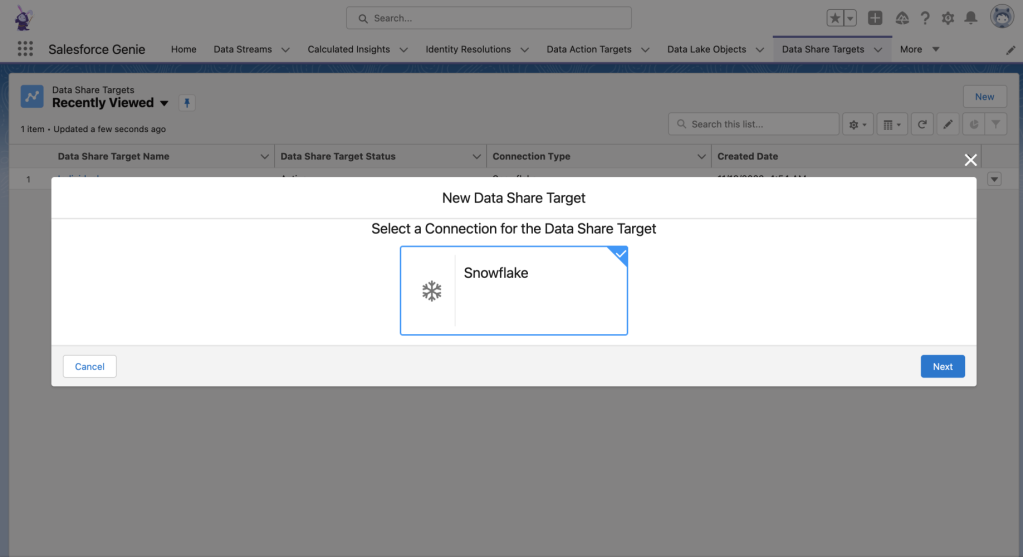Viewport: 1023px width, 557px height.
Task: Open the Favorites star icon
Action: pos(835,18)
